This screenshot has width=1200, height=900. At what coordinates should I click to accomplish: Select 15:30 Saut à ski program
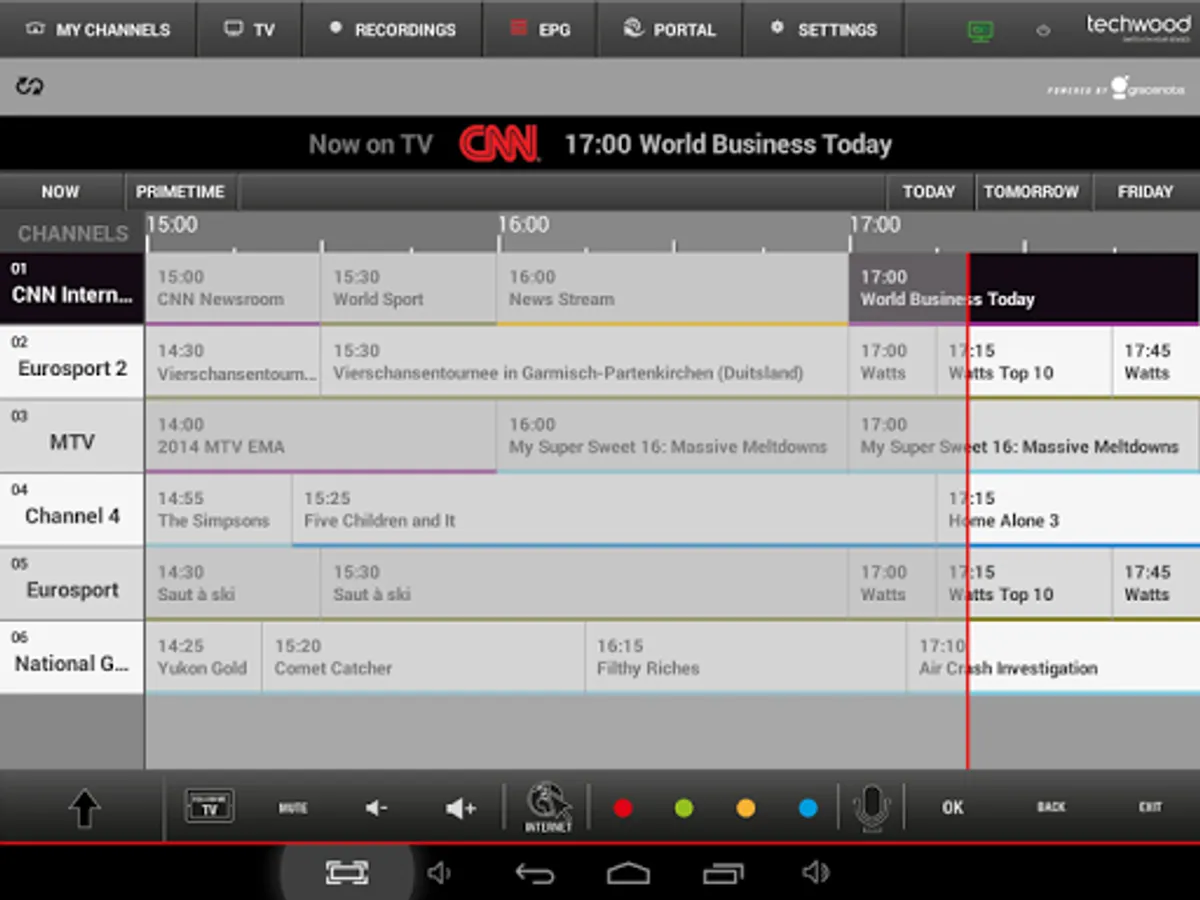point(585,584)
